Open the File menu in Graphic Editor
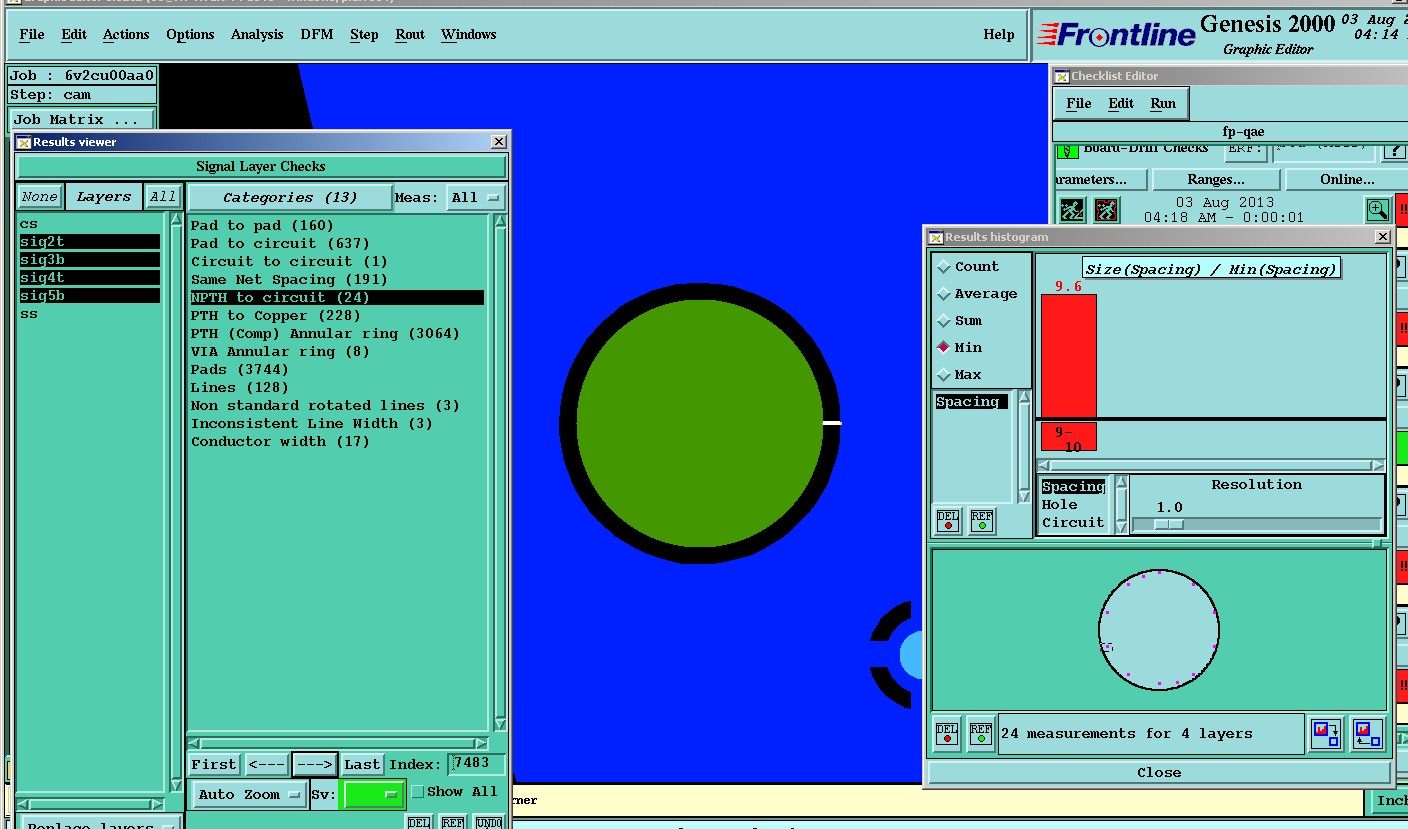The width and height of the screenshot is (1408, 829). [x=32, y=34]
